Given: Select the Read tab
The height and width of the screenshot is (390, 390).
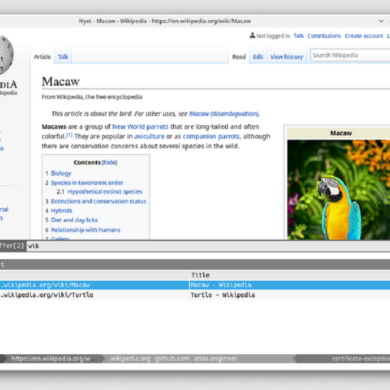Looking at the screenshot, I should coord(239,57).
